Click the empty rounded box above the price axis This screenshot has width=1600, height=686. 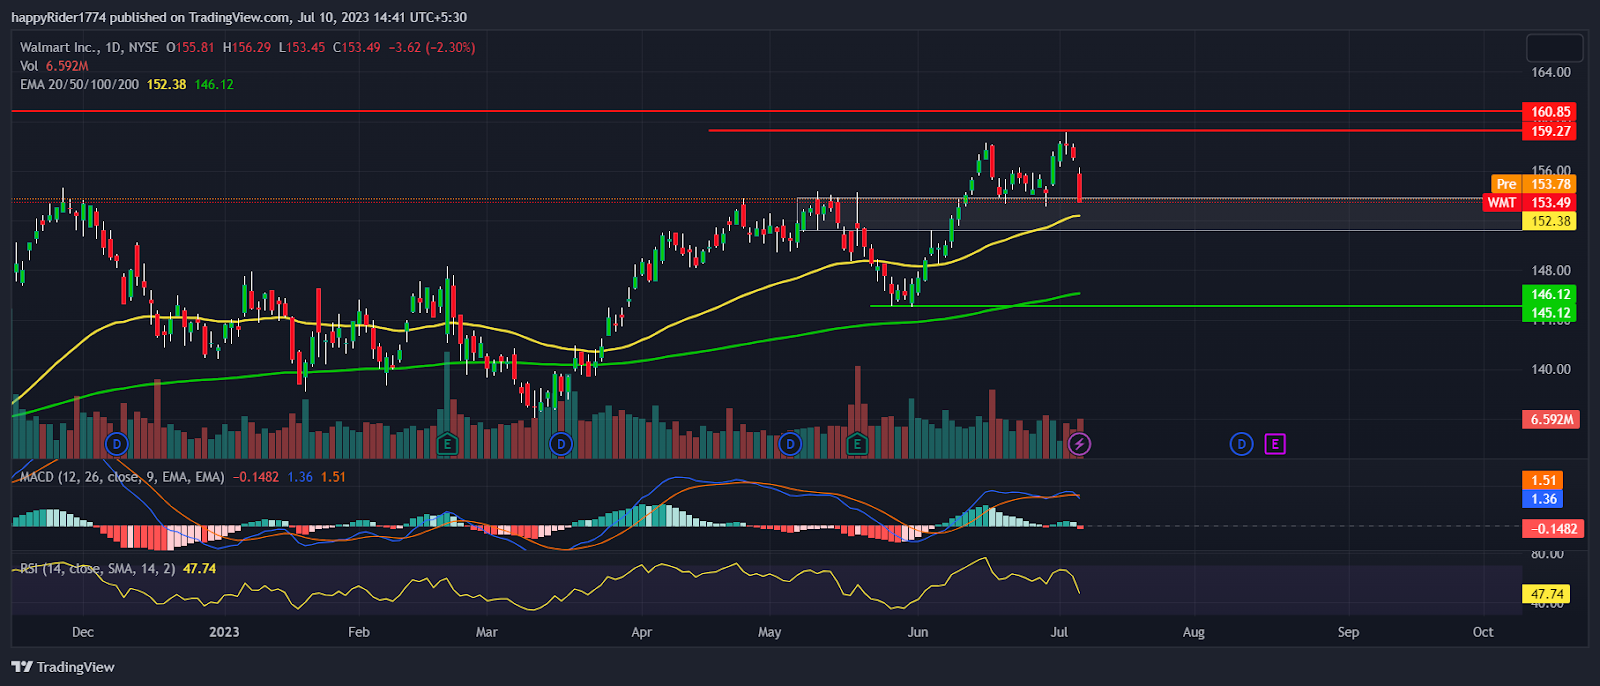[1554, 47]
